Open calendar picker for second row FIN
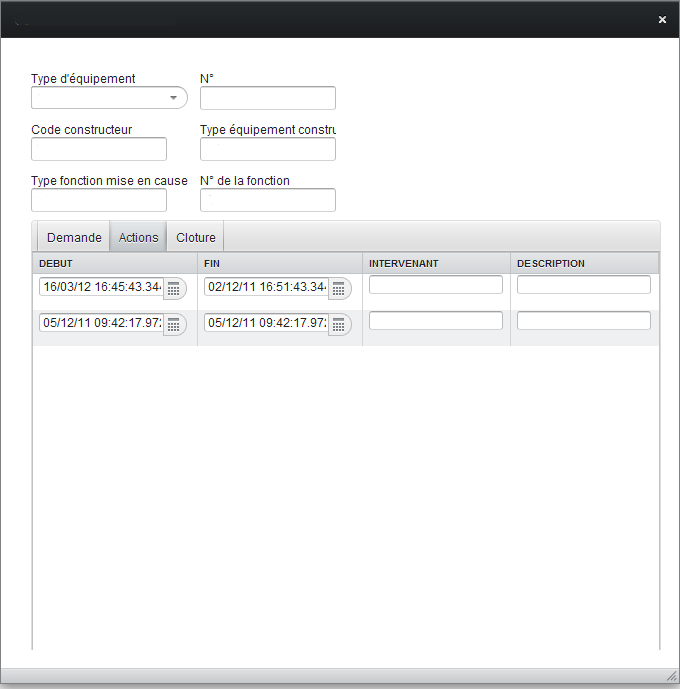680x689 pixels. pos(339,325)
